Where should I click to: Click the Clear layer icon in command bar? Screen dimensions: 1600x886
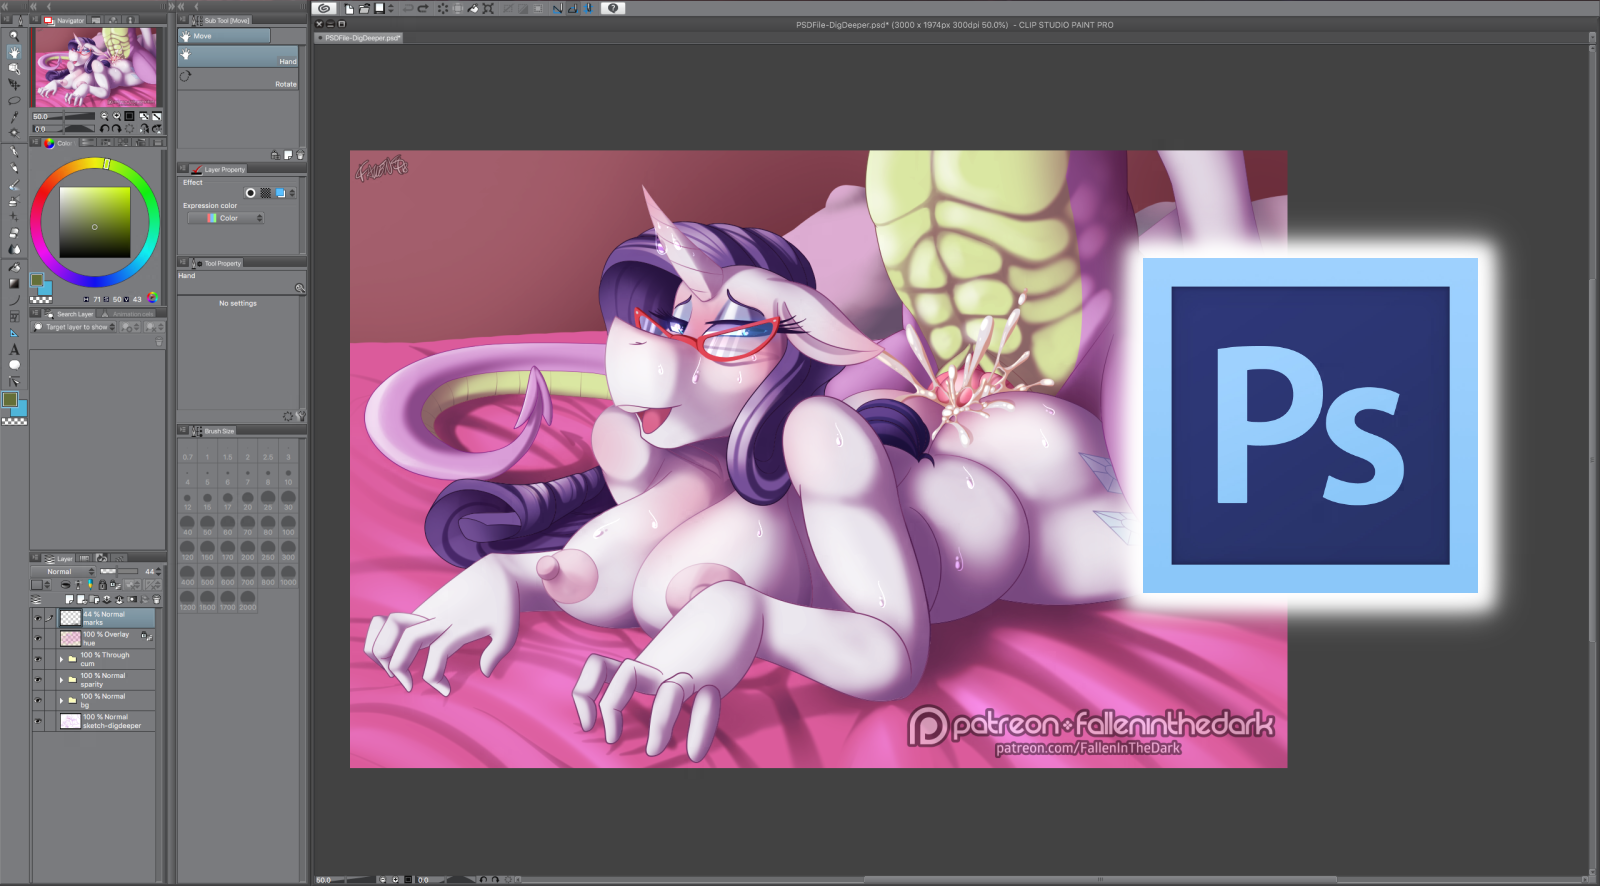(443, 8)
